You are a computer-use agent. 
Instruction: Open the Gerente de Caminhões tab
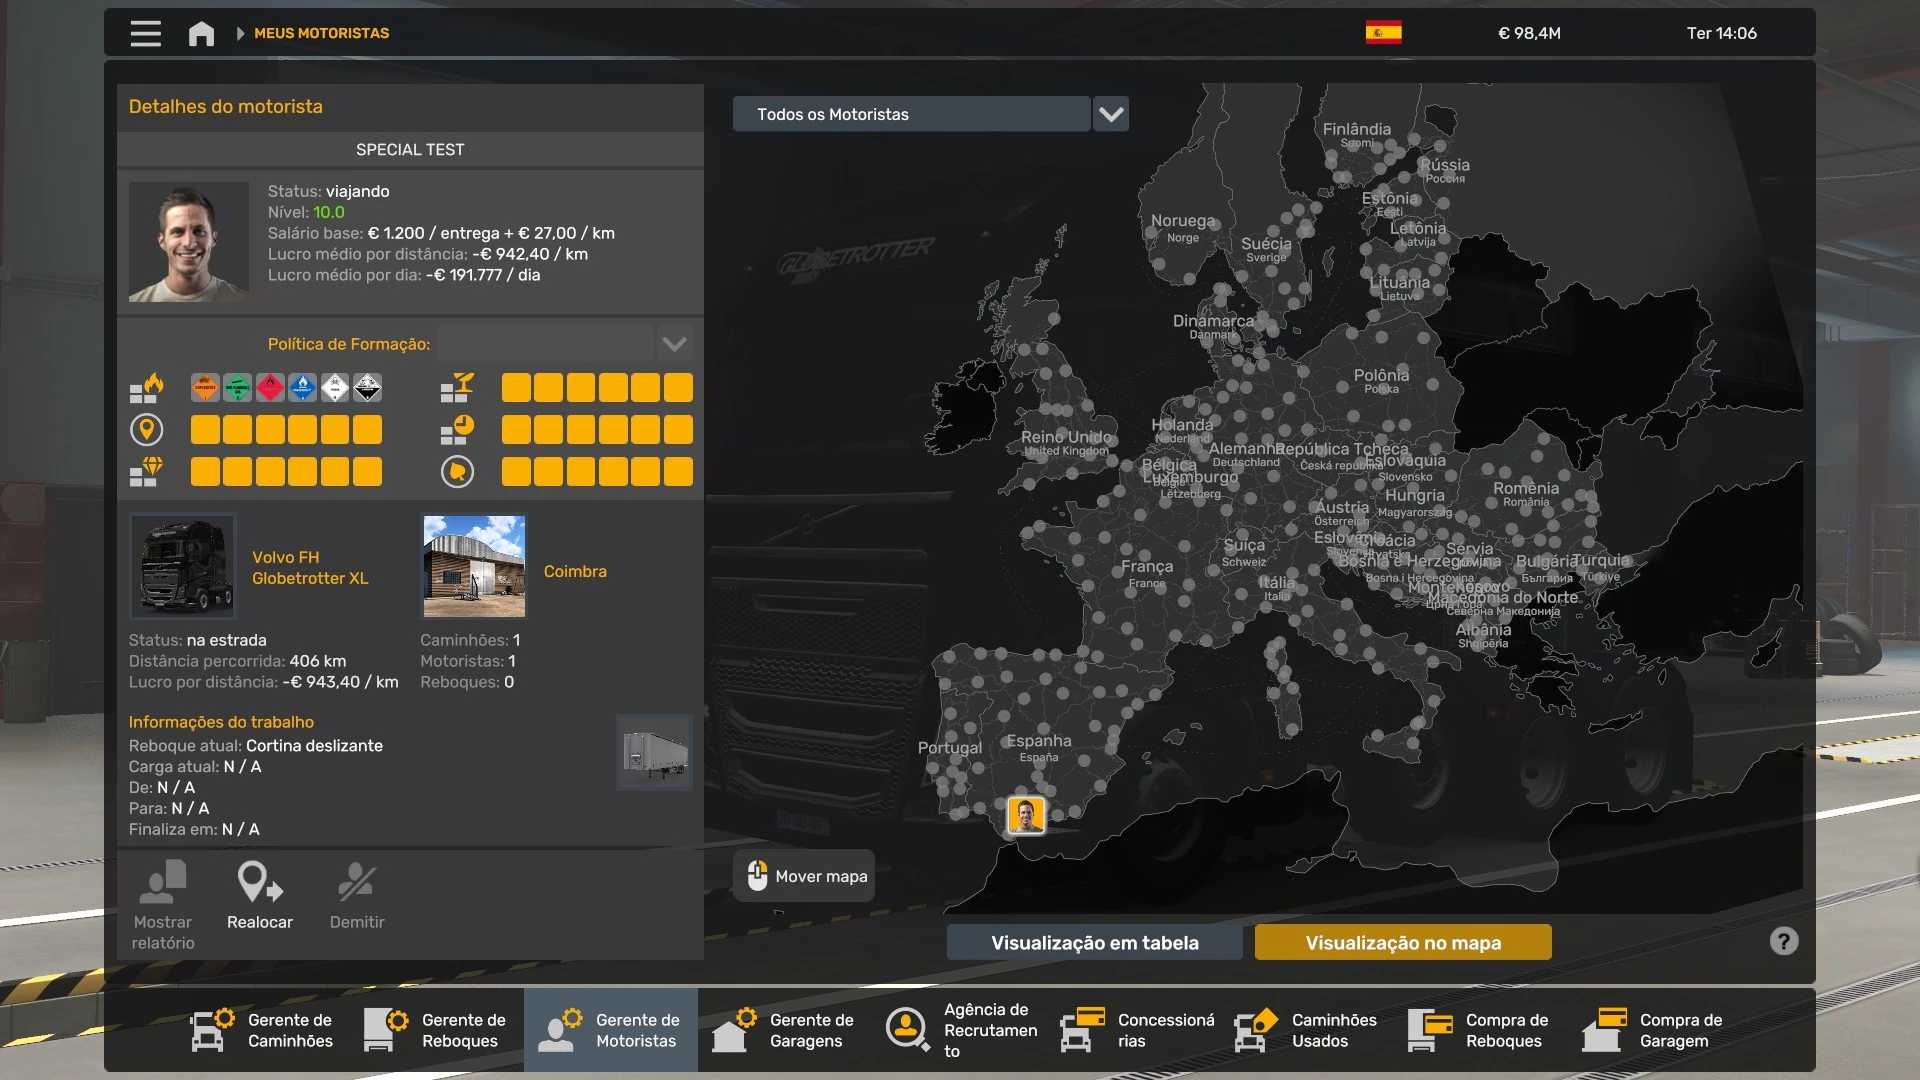263,1030
